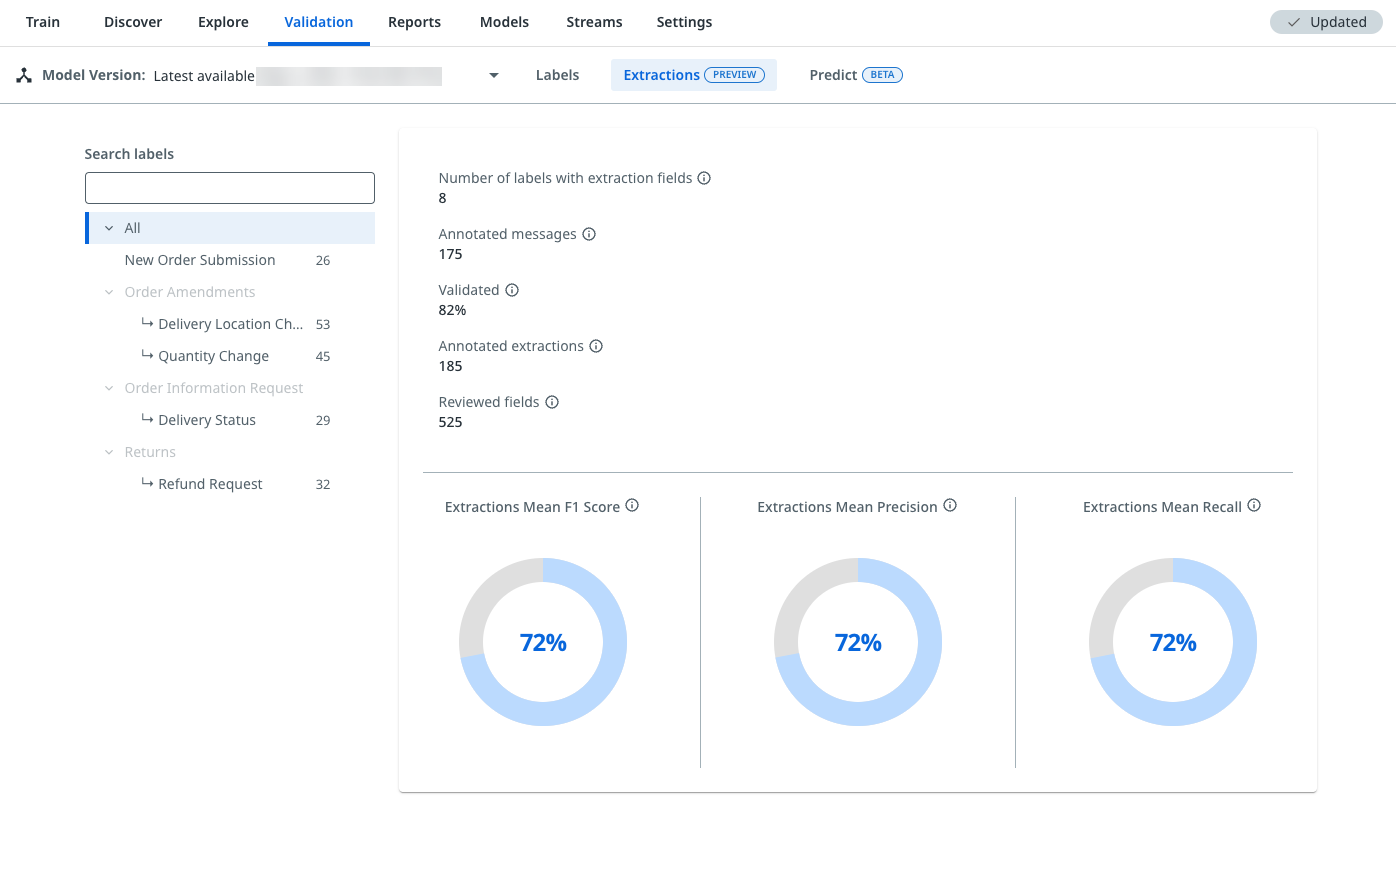Collapse the Order Amendments label group
The height and width of the screenshot is (878, 1396).
pos(109,291)
